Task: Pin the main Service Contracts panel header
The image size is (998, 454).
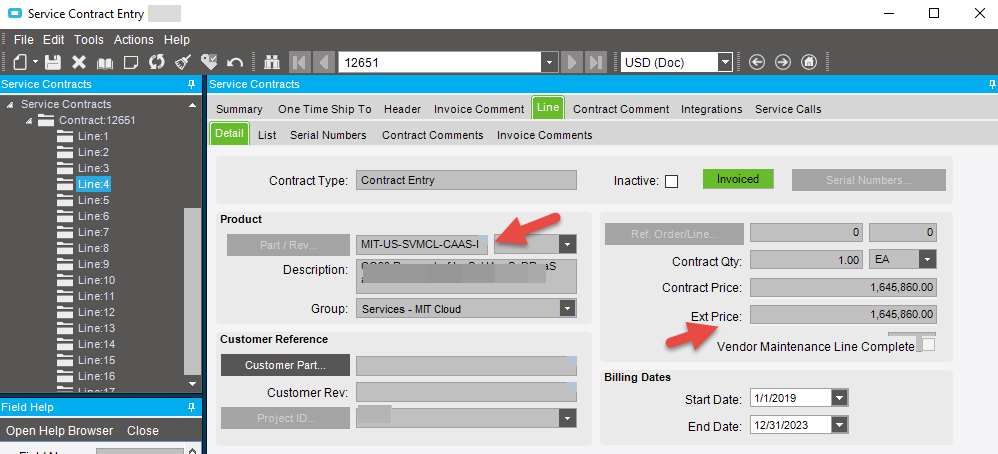Action: [x=992, y=84]
